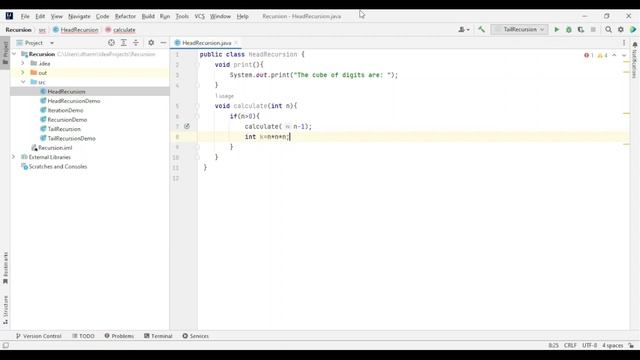The image size is (640, 360).
Task: Open the Refactor menu
Action: [x=125, y=16]
